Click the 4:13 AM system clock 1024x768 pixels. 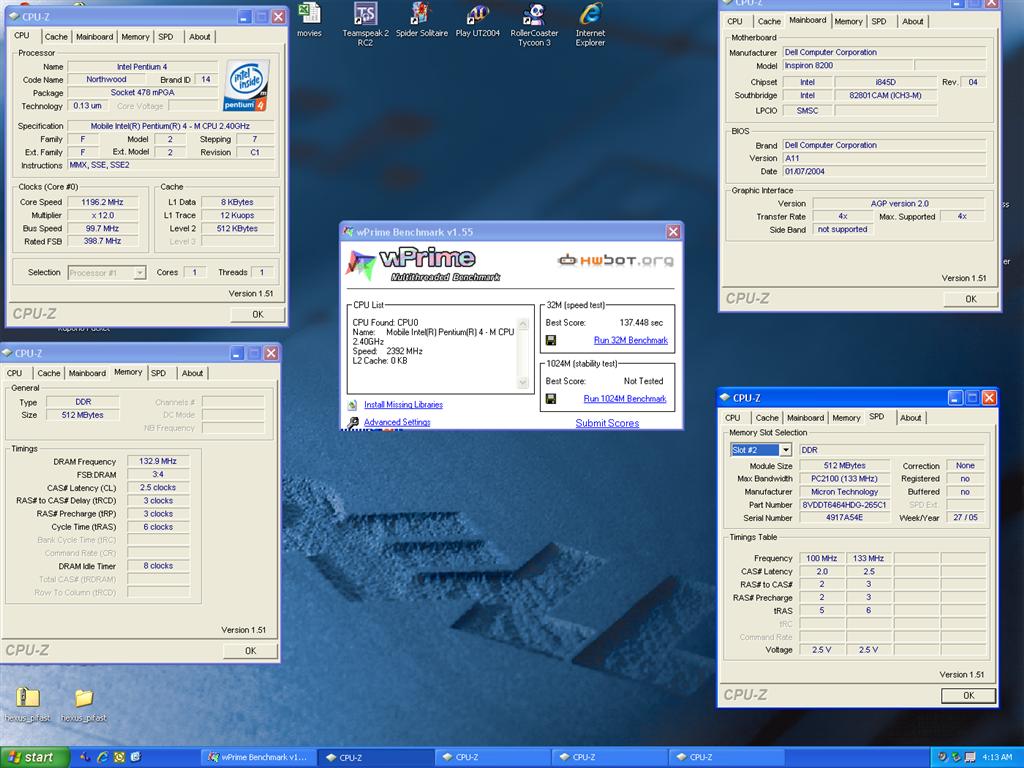tap(996, 758)
